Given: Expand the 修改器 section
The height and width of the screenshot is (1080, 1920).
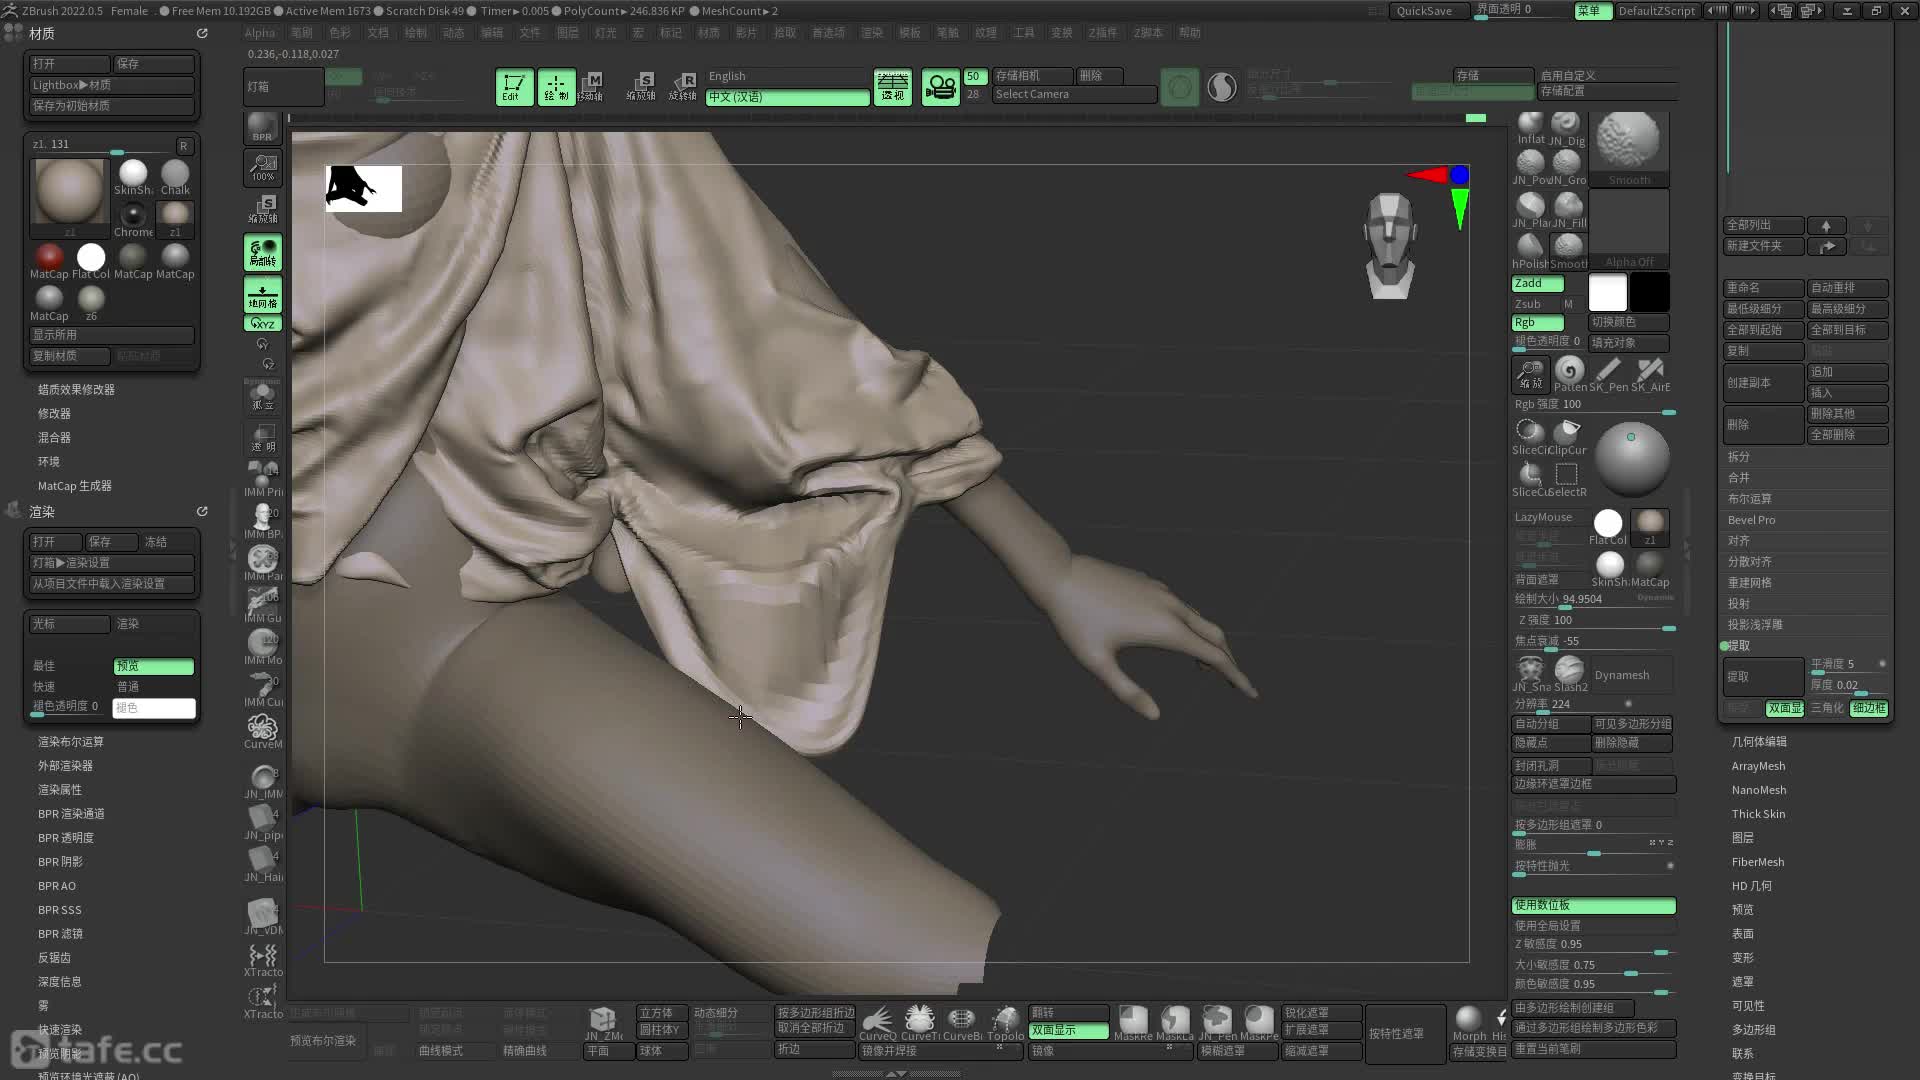Looking at the screenshot, I should 54,414.
